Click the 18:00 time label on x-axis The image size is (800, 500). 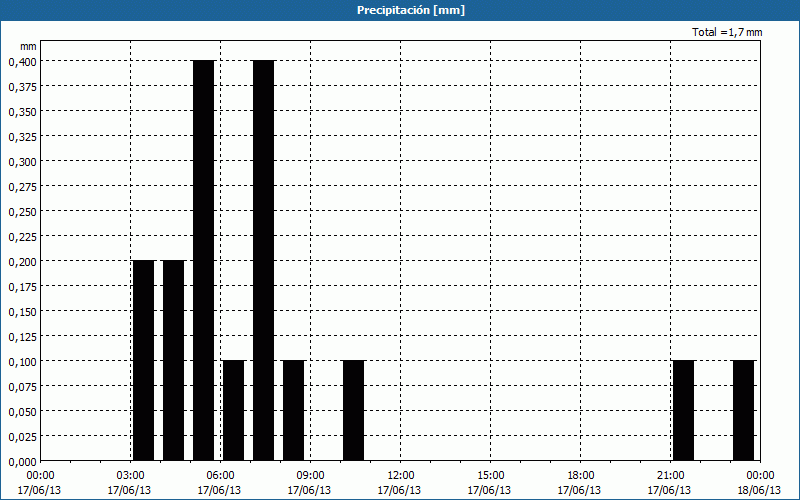580,476
